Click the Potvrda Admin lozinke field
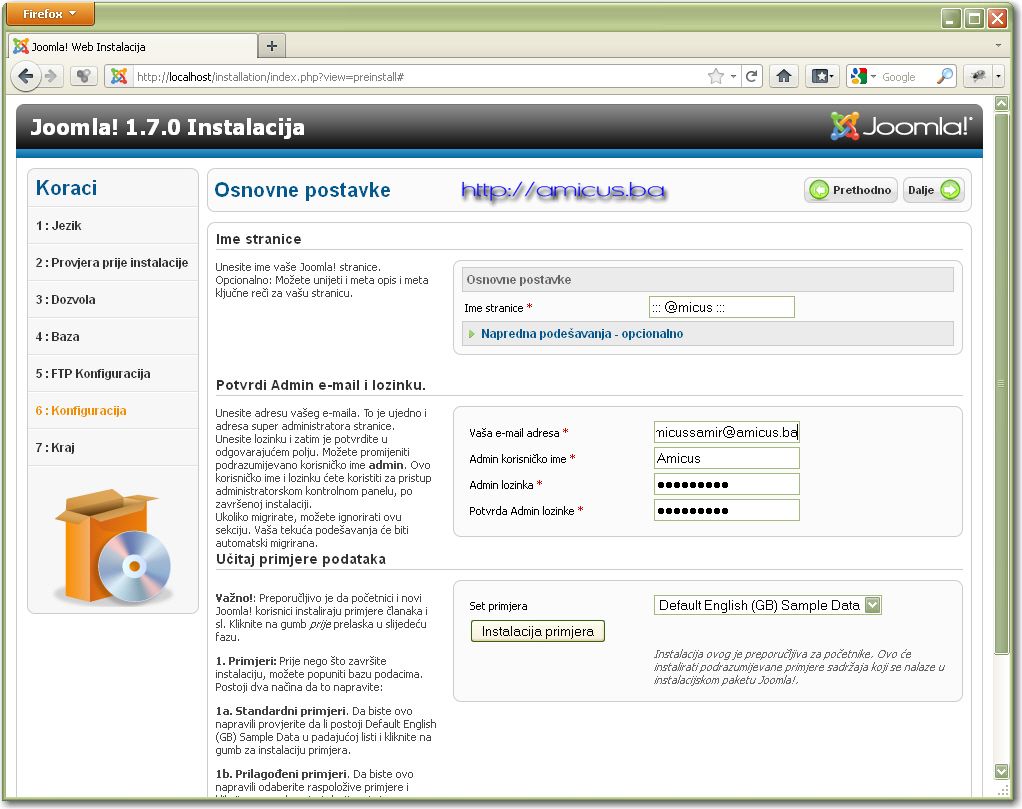Viewport: 1022px width, 809px height. click(x=727, y=510)
